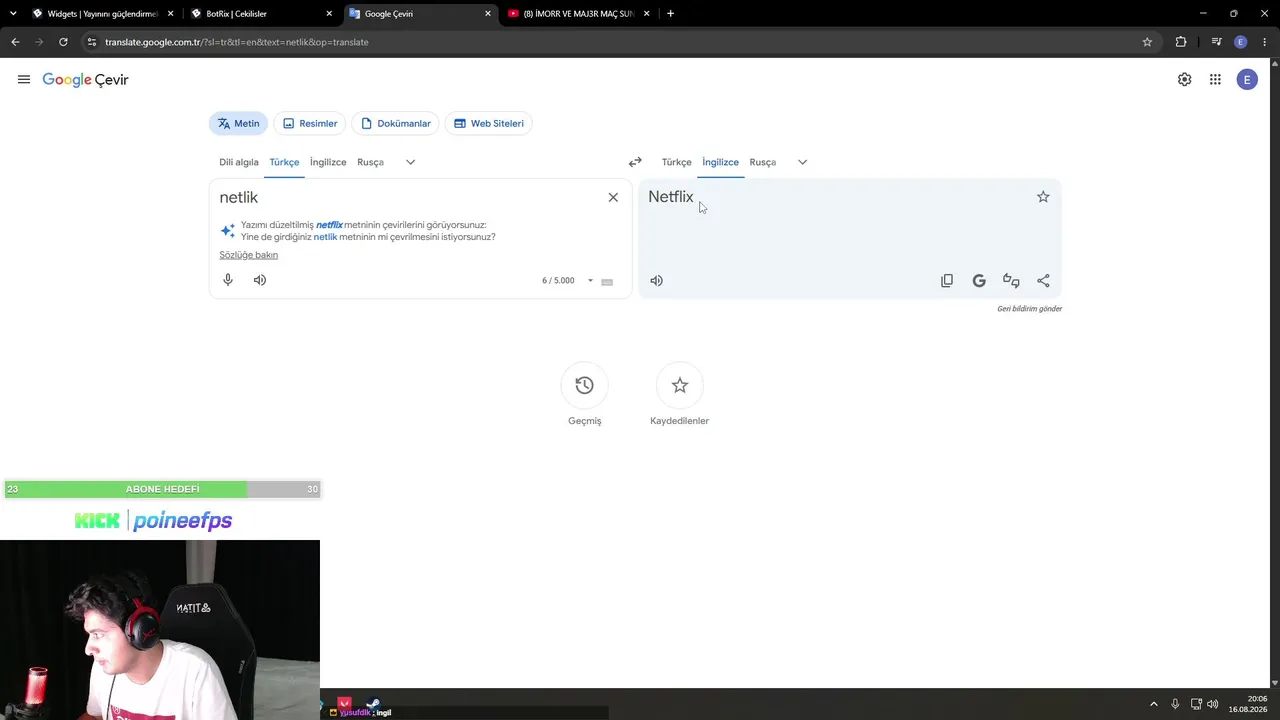Rate this translation with thumbs icon
Screen dimensions: 1280x720
point(1011,281)
